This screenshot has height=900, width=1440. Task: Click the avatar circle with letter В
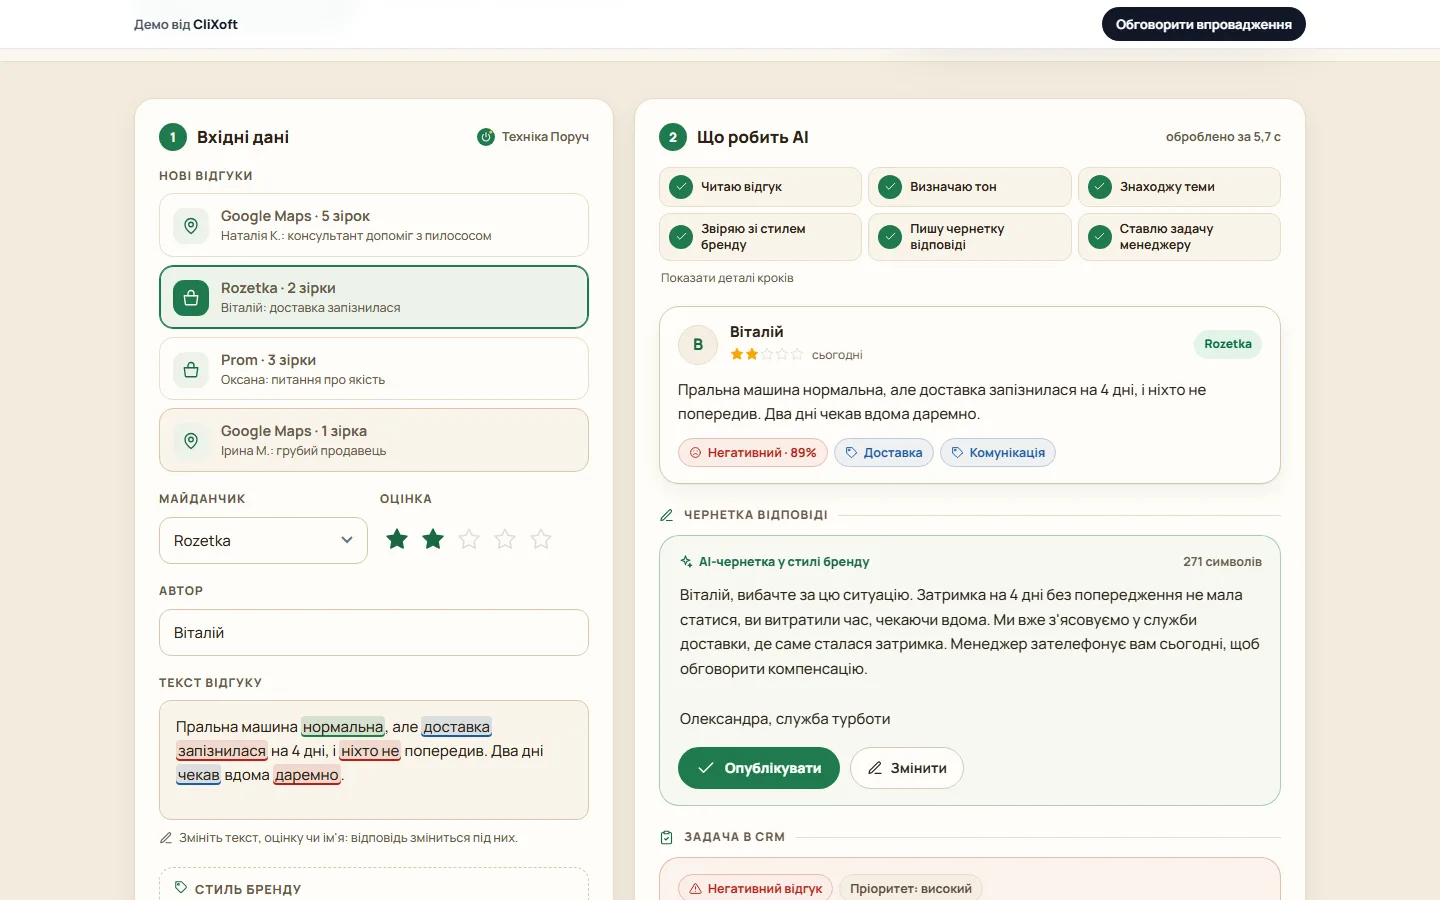point(698,344)
